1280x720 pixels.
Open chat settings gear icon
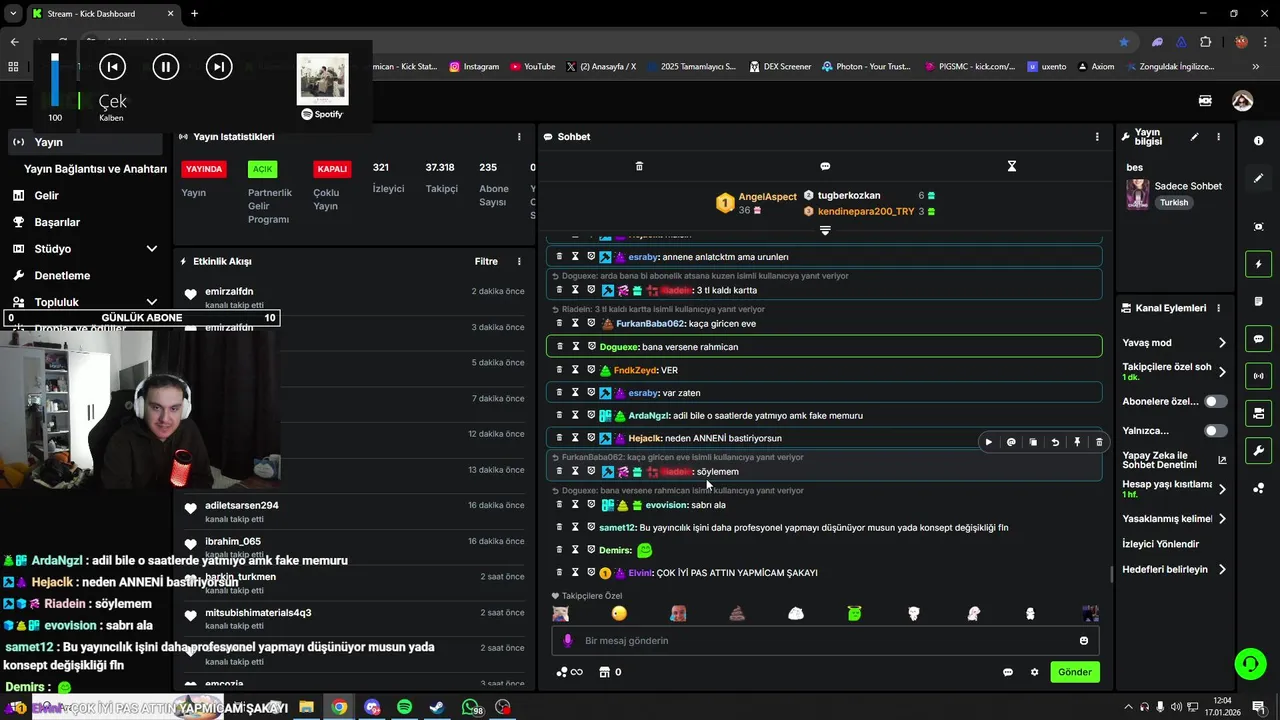pos(1035,672)
